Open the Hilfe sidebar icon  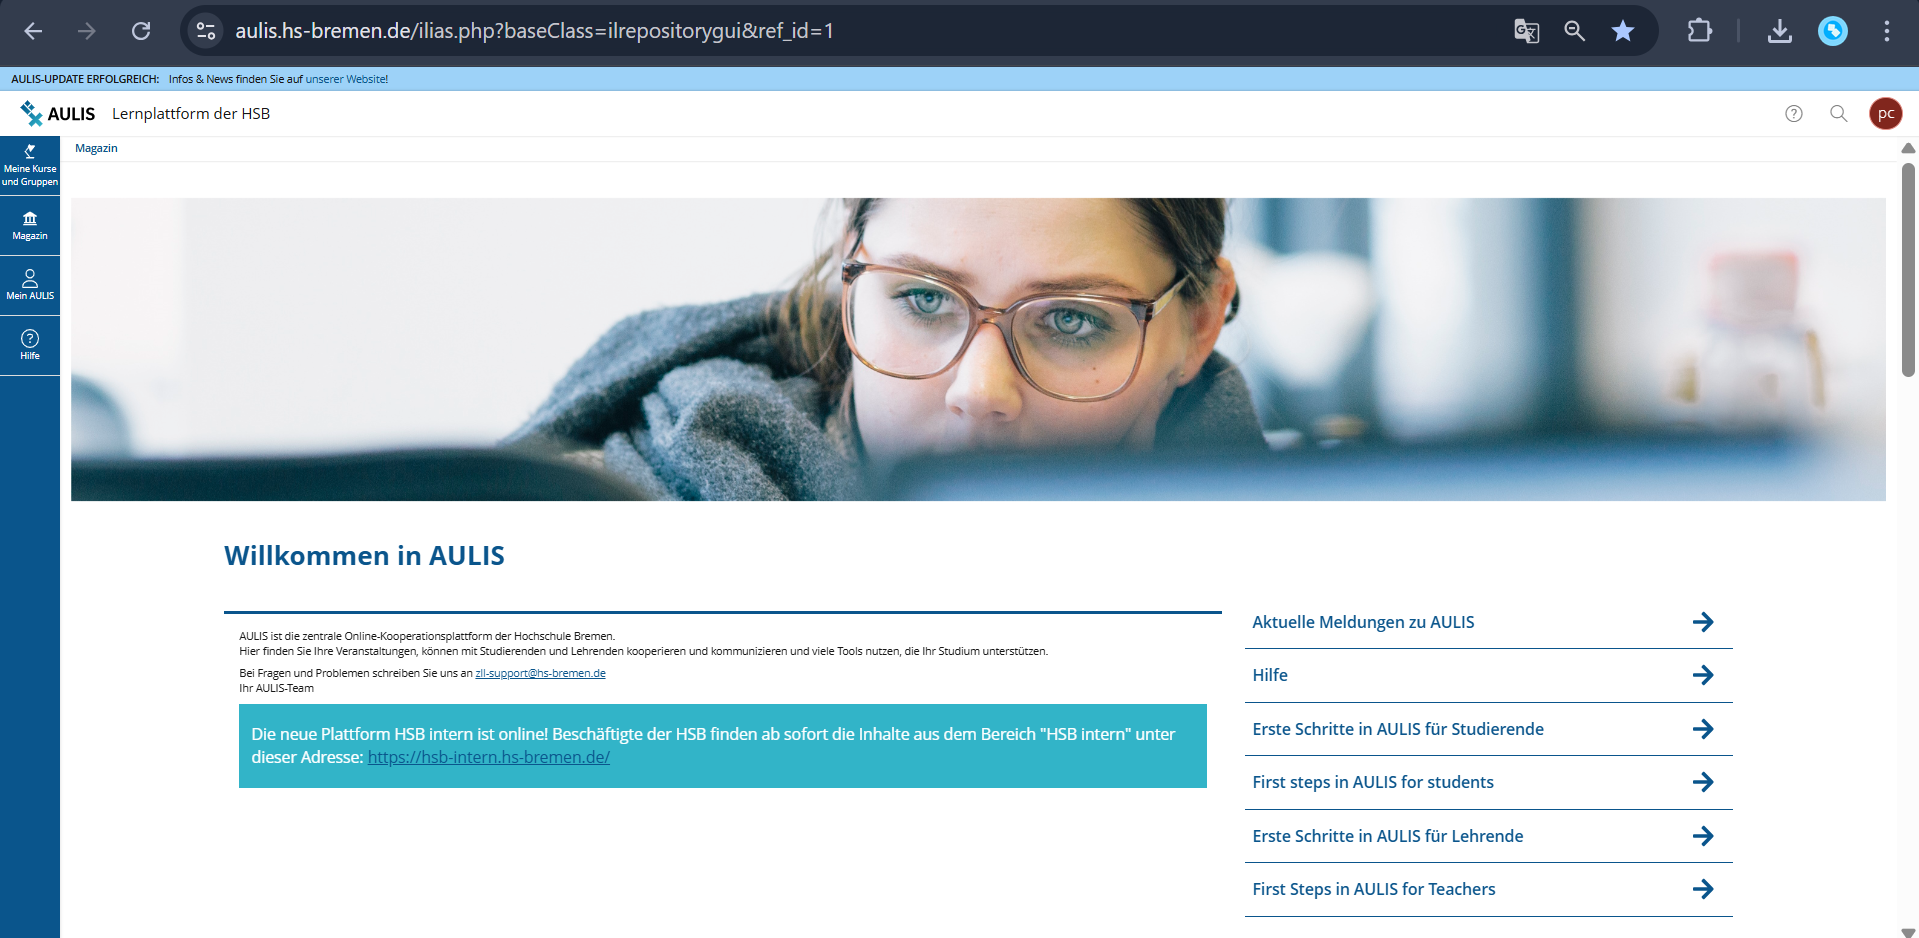click(30, 345)
